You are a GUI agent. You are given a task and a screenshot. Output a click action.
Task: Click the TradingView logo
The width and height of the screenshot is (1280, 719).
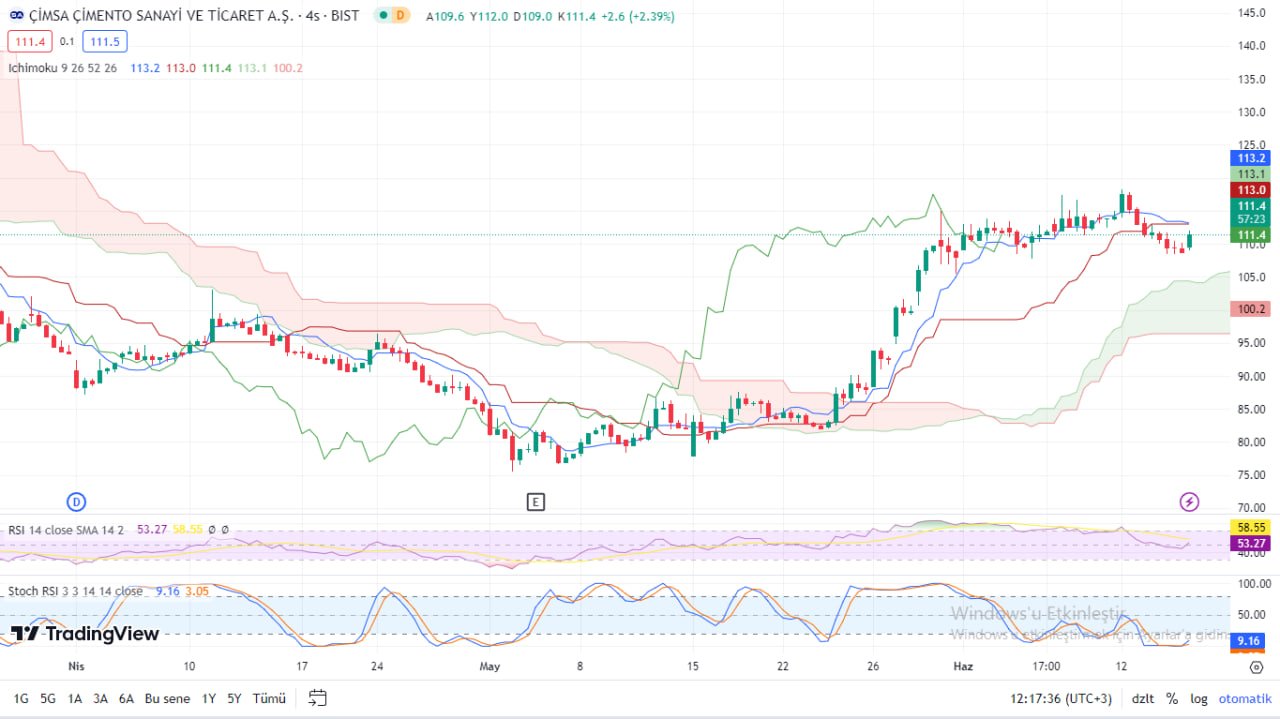point(85,634)
